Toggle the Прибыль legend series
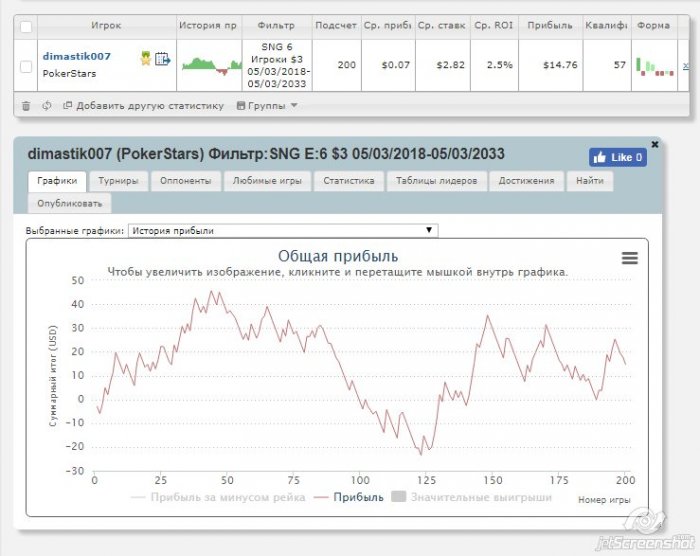This screenshot has width=700, height=556. (349, 497)
